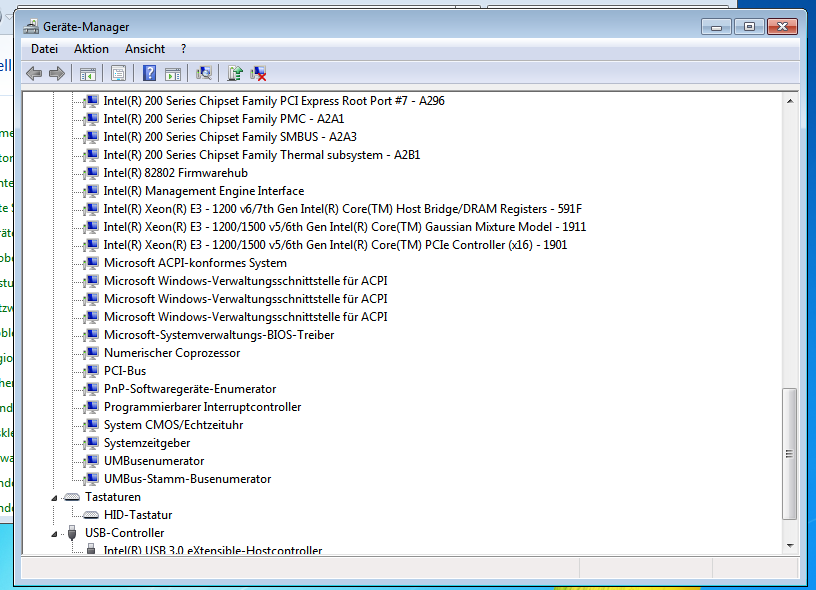Open Help with the blue question mark icon
This screenshot has width=816, height=590.
(x=149, y=73)
